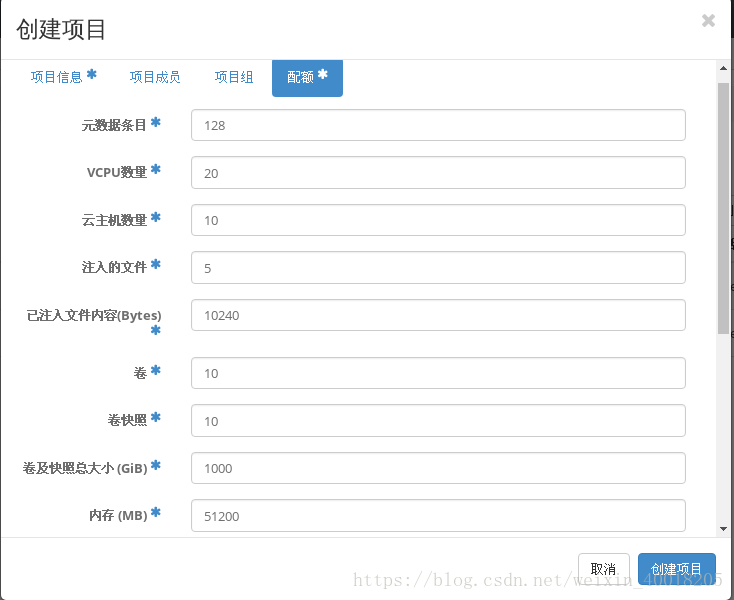Screen dimensions: 734x600
Task: Click the 卷快照 input field
Action: pyautogui.click(x=438, y=421)
